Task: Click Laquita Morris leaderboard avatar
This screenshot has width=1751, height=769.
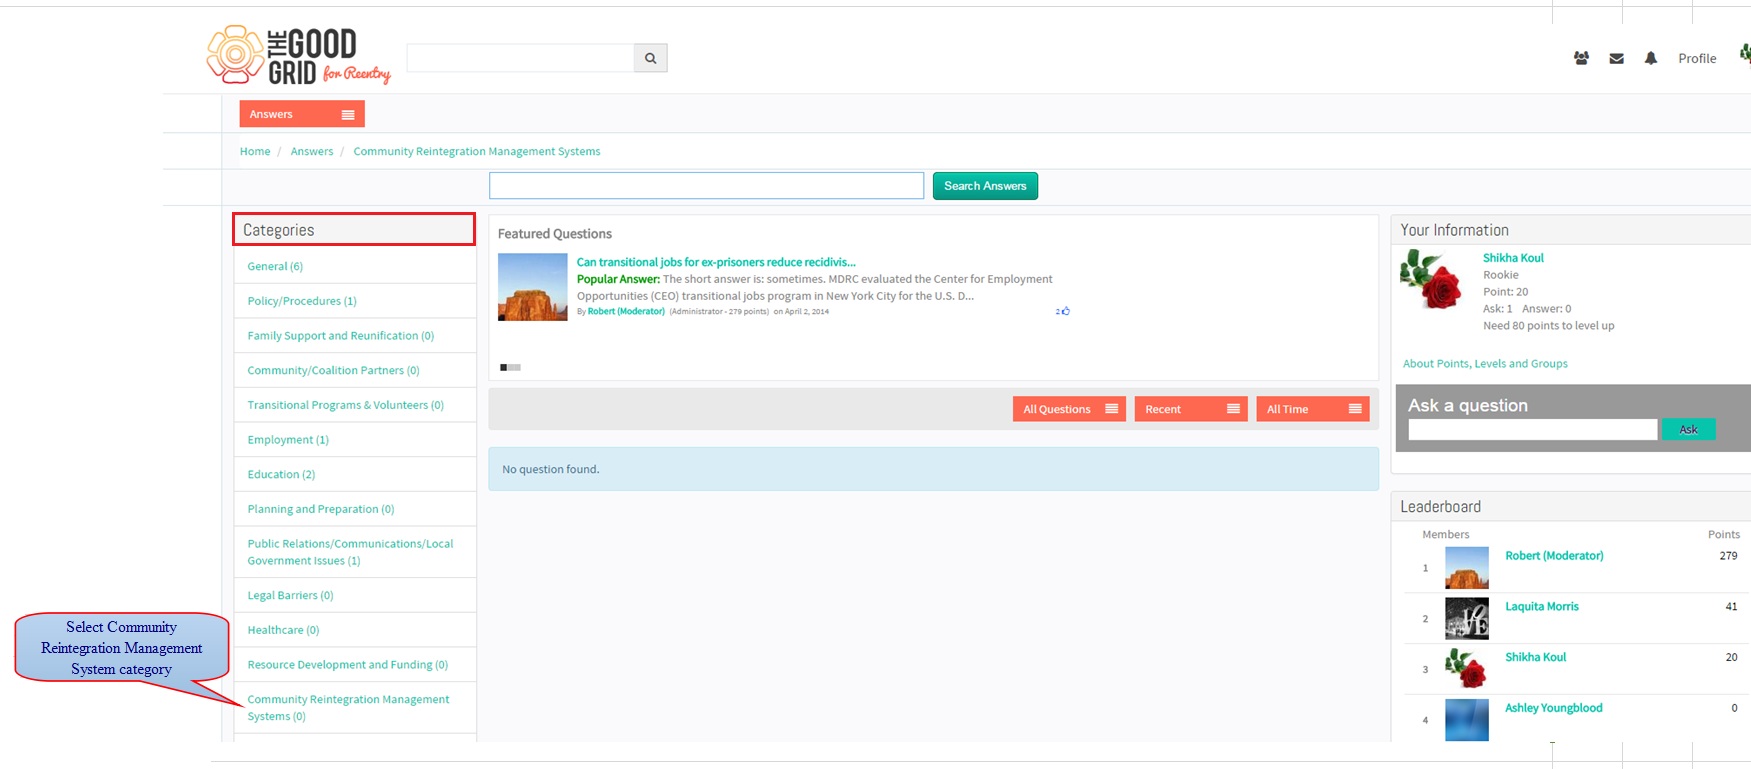Action: 1466,618
